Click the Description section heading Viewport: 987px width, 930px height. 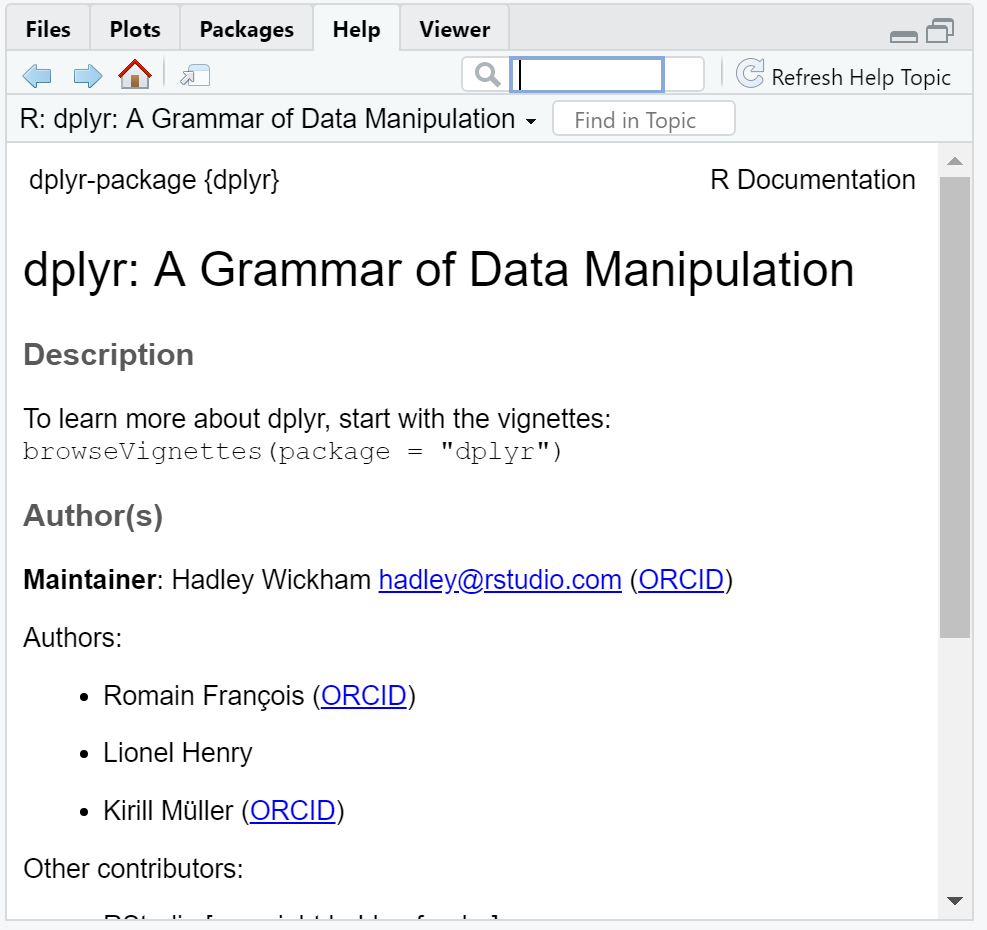pyautogui.click(x=108, y=354)
